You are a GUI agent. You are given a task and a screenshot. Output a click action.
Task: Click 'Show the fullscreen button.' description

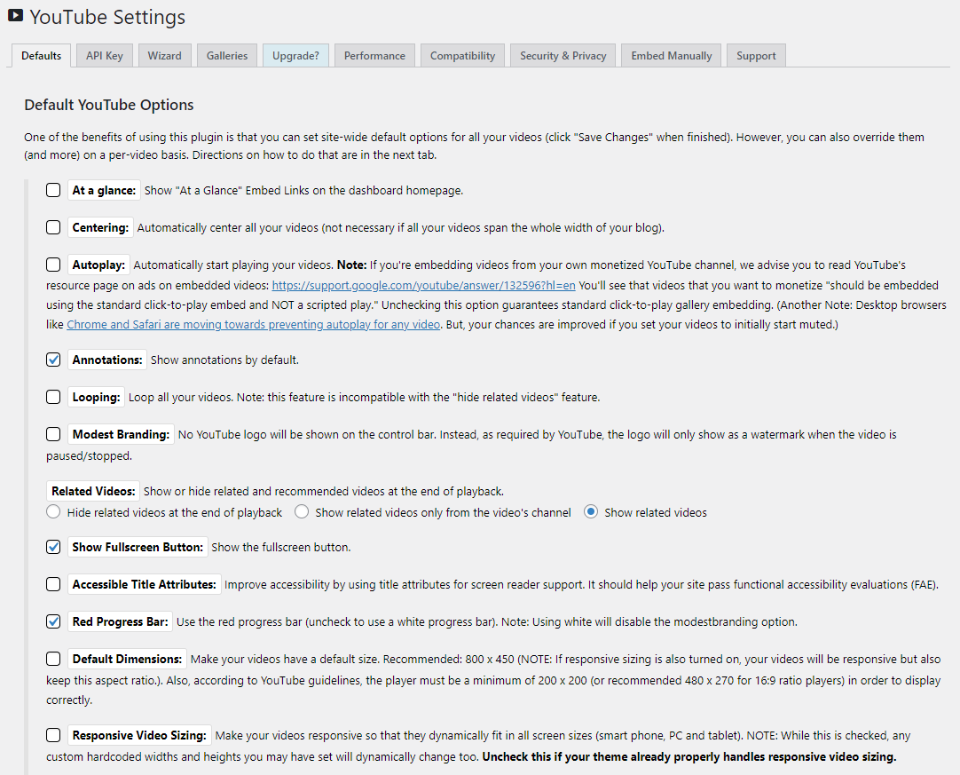tap(281, 547)
